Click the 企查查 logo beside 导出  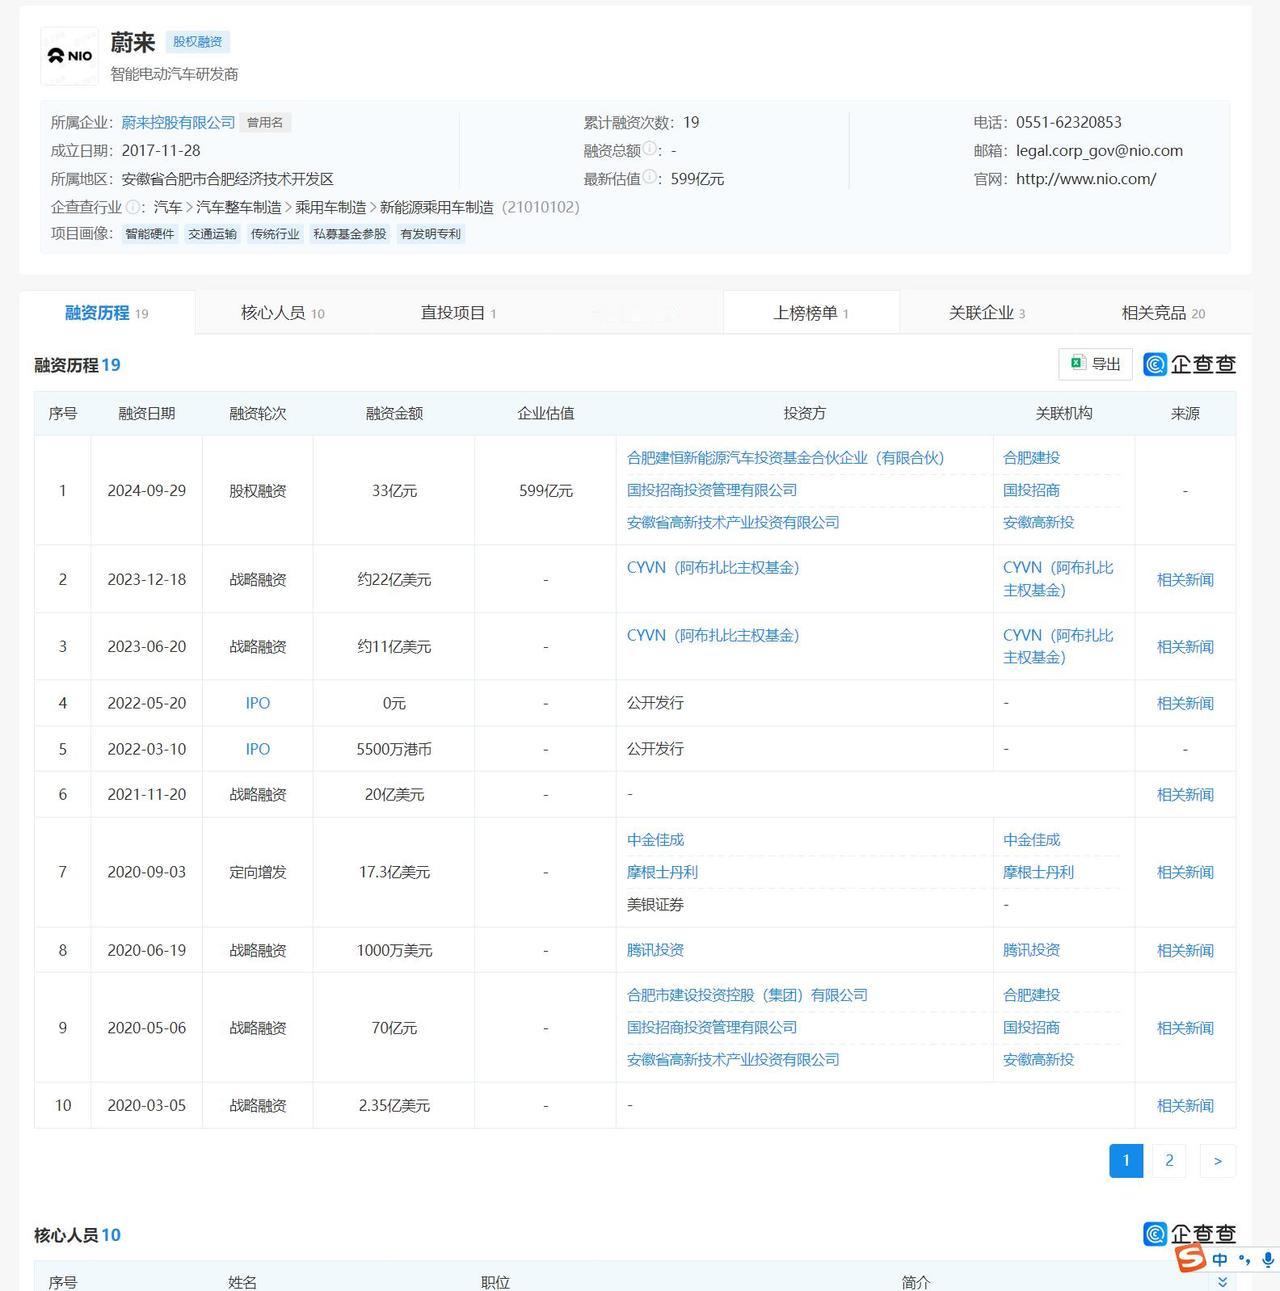1190,365
